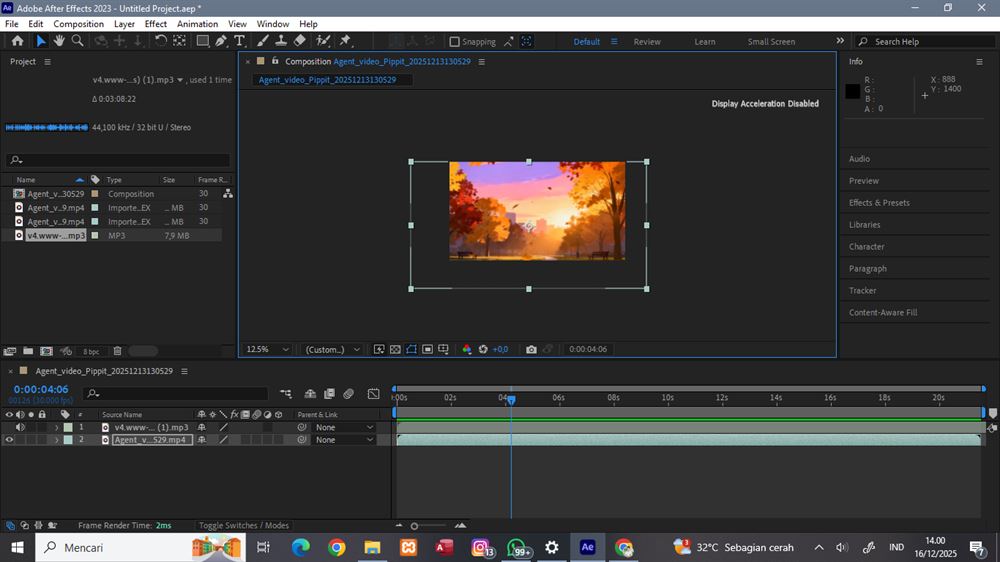Click the color swatch in Info panel
Image resolution: width=1000 pixels, height=562 pixels.
[x=852, y=91]
